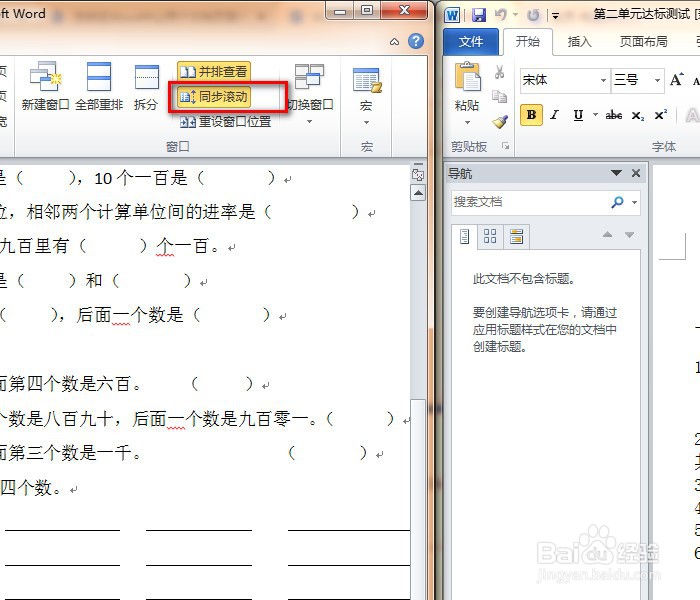Click the New Window (新建窗口) icon
700x600 pixels.
(x=45, y=76)
